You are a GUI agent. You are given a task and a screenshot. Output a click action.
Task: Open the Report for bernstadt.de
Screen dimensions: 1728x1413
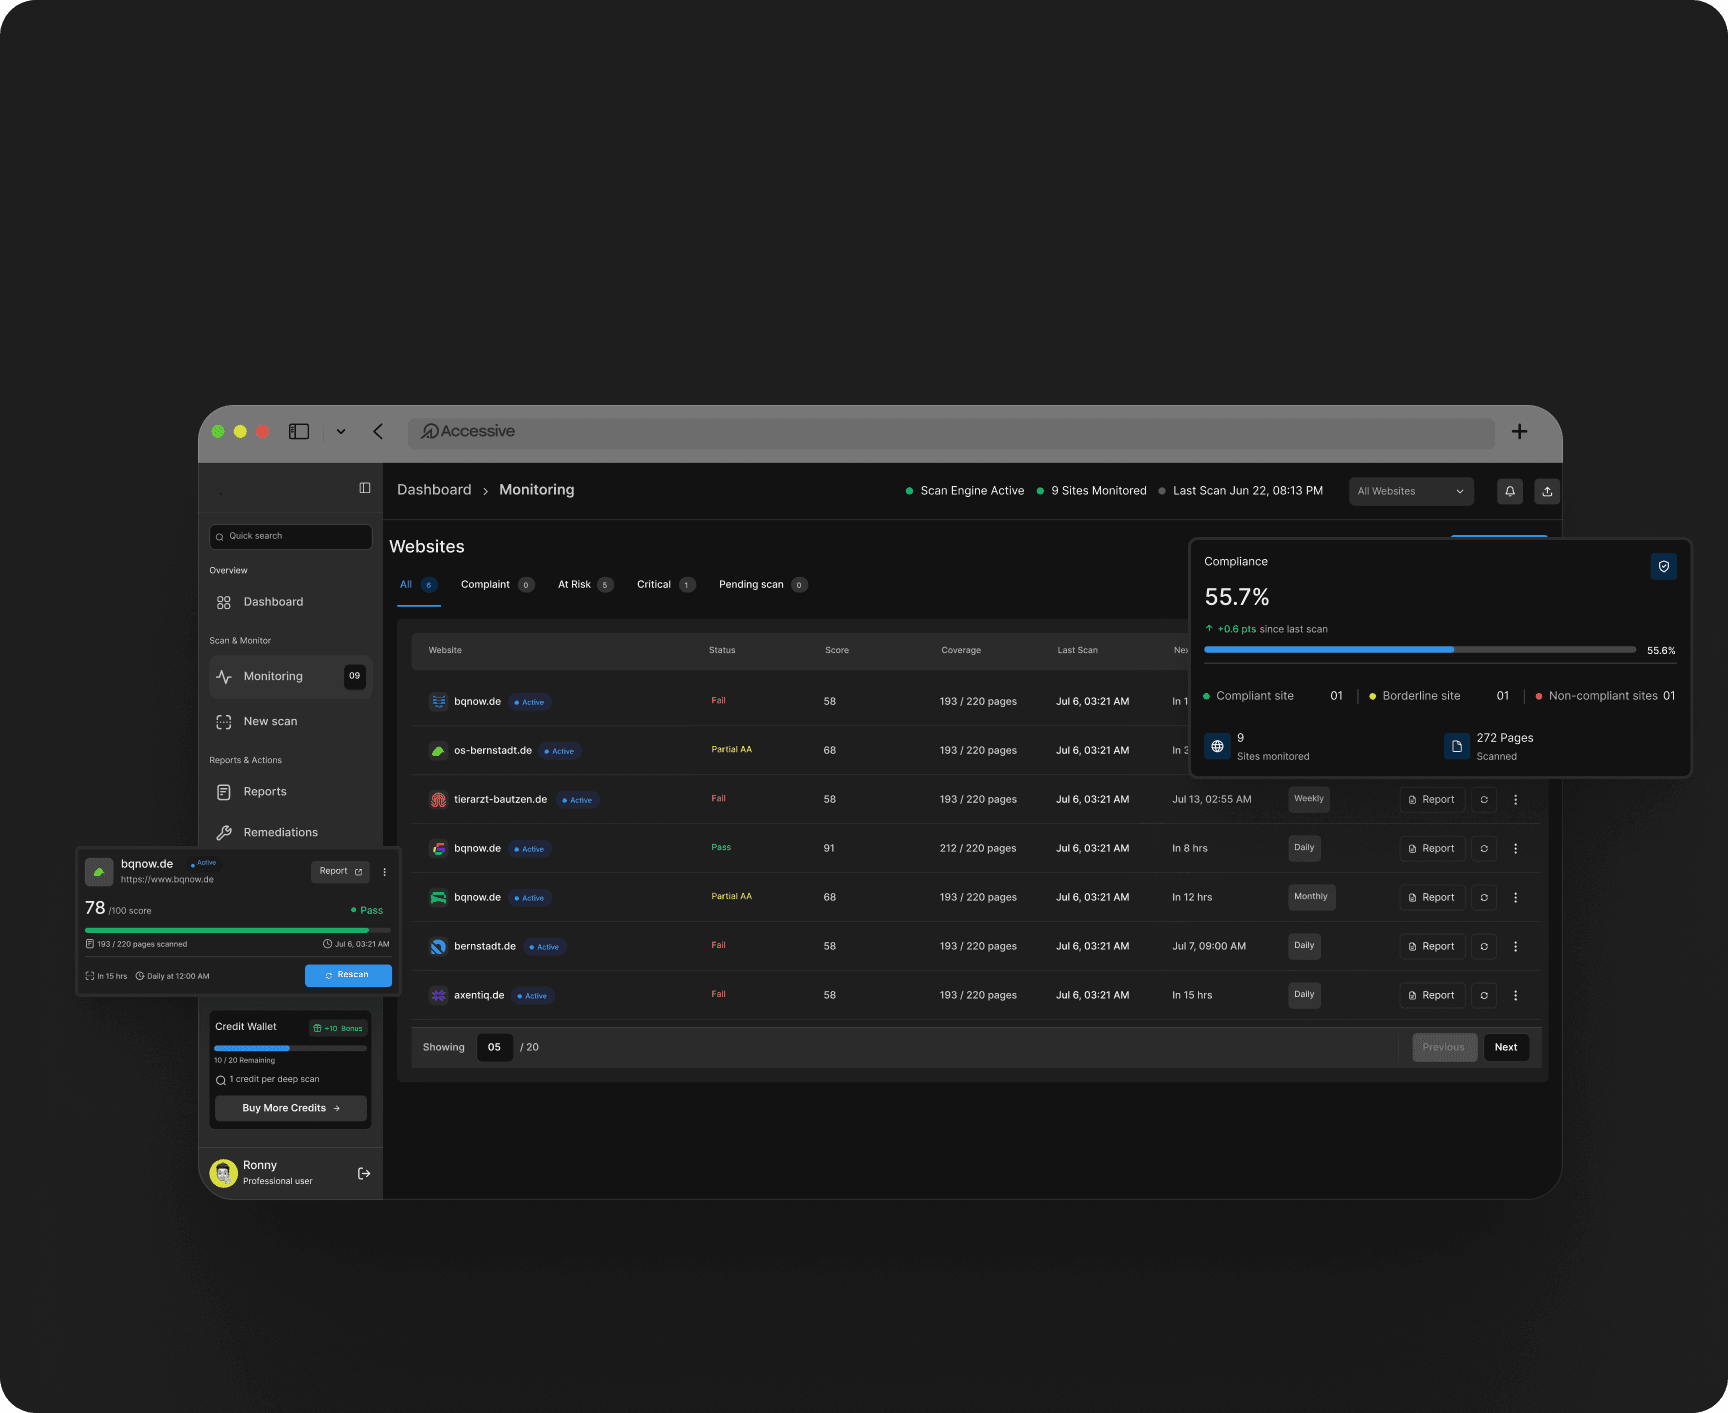tap(1432, 947)
